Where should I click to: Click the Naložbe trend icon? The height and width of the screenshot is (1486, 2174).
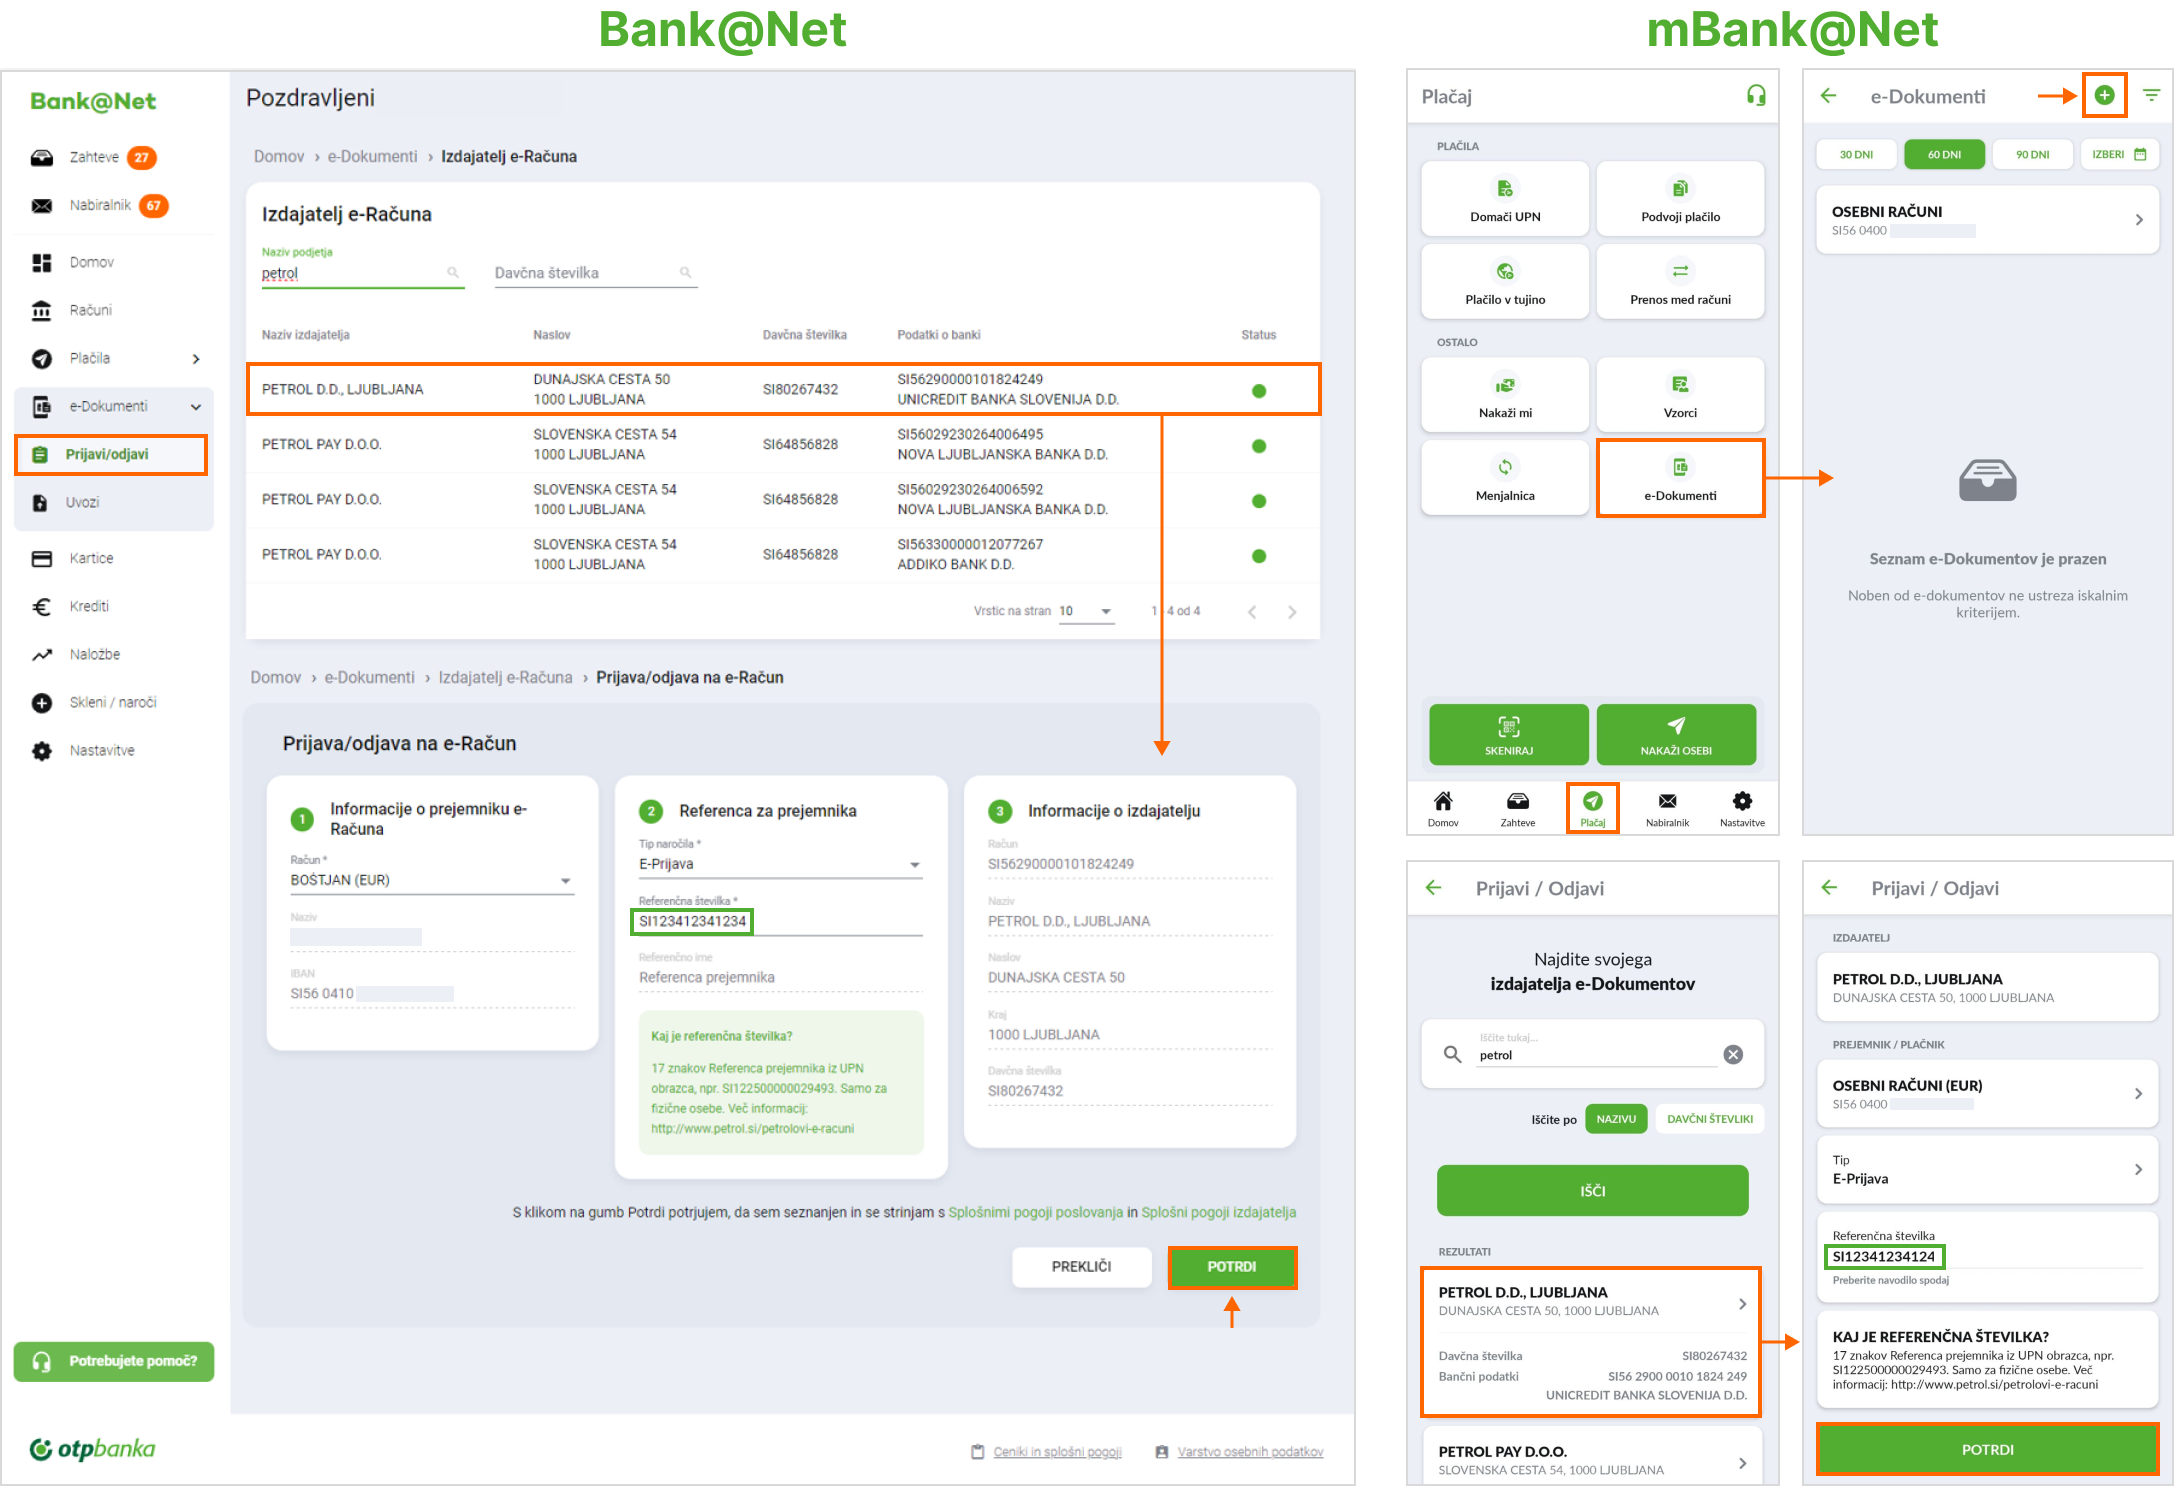click(x=42, y=654)
